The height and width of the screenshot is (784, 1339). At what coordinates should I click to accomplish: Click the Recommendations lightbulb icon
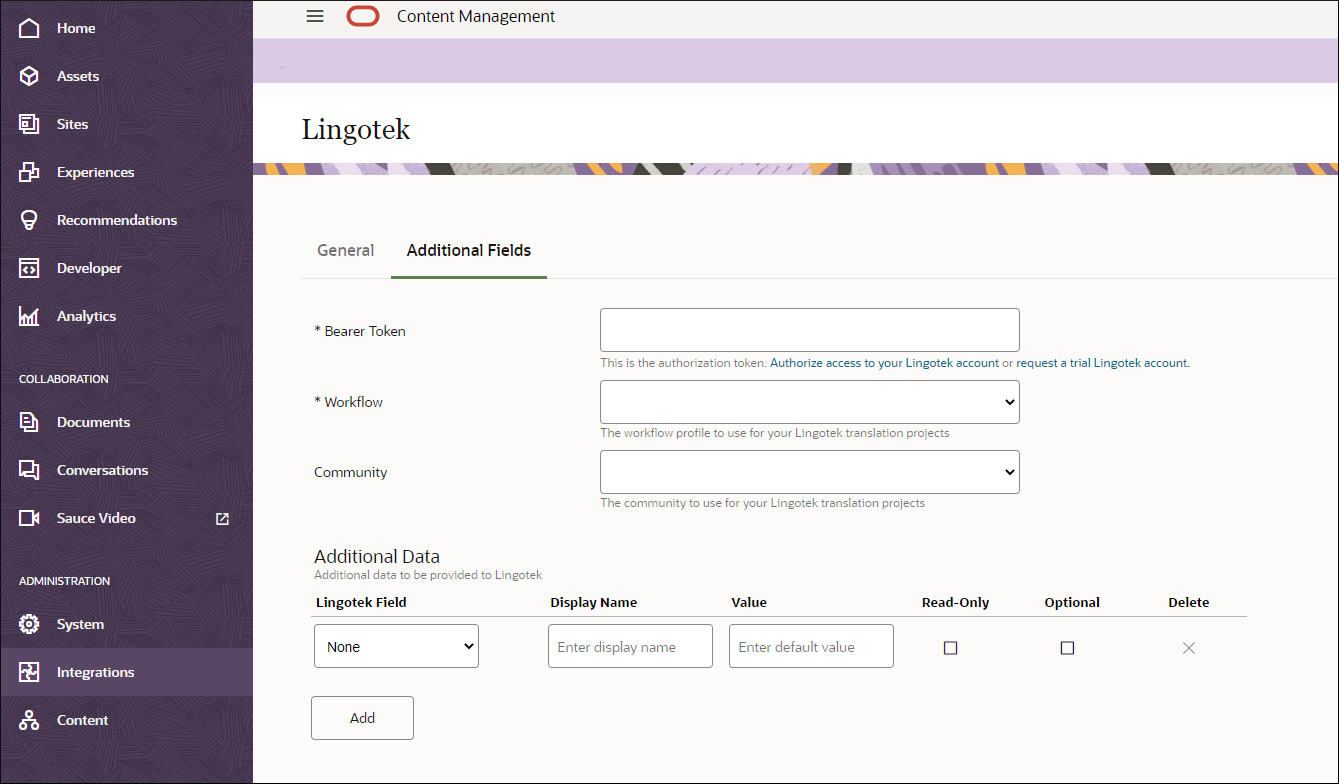pos(29,220)
